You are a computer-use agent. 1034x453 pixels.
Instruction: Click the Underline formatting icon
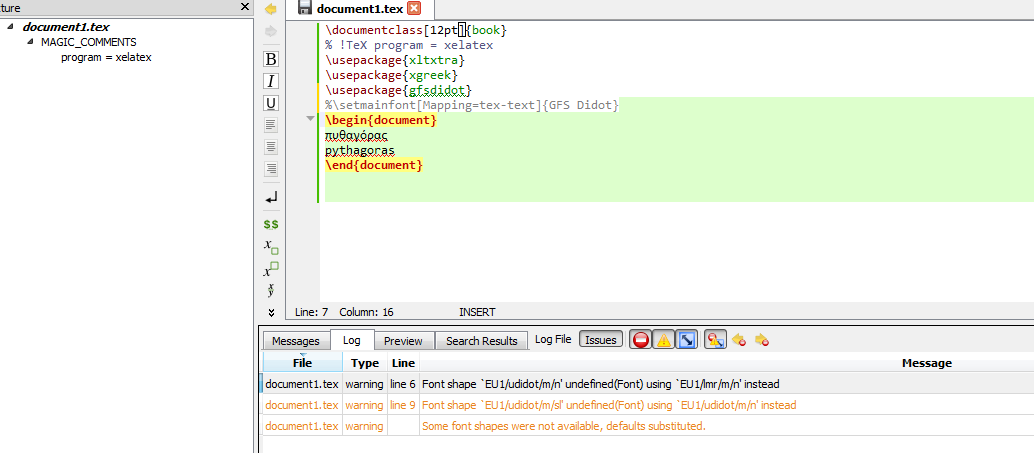point(270,103)
